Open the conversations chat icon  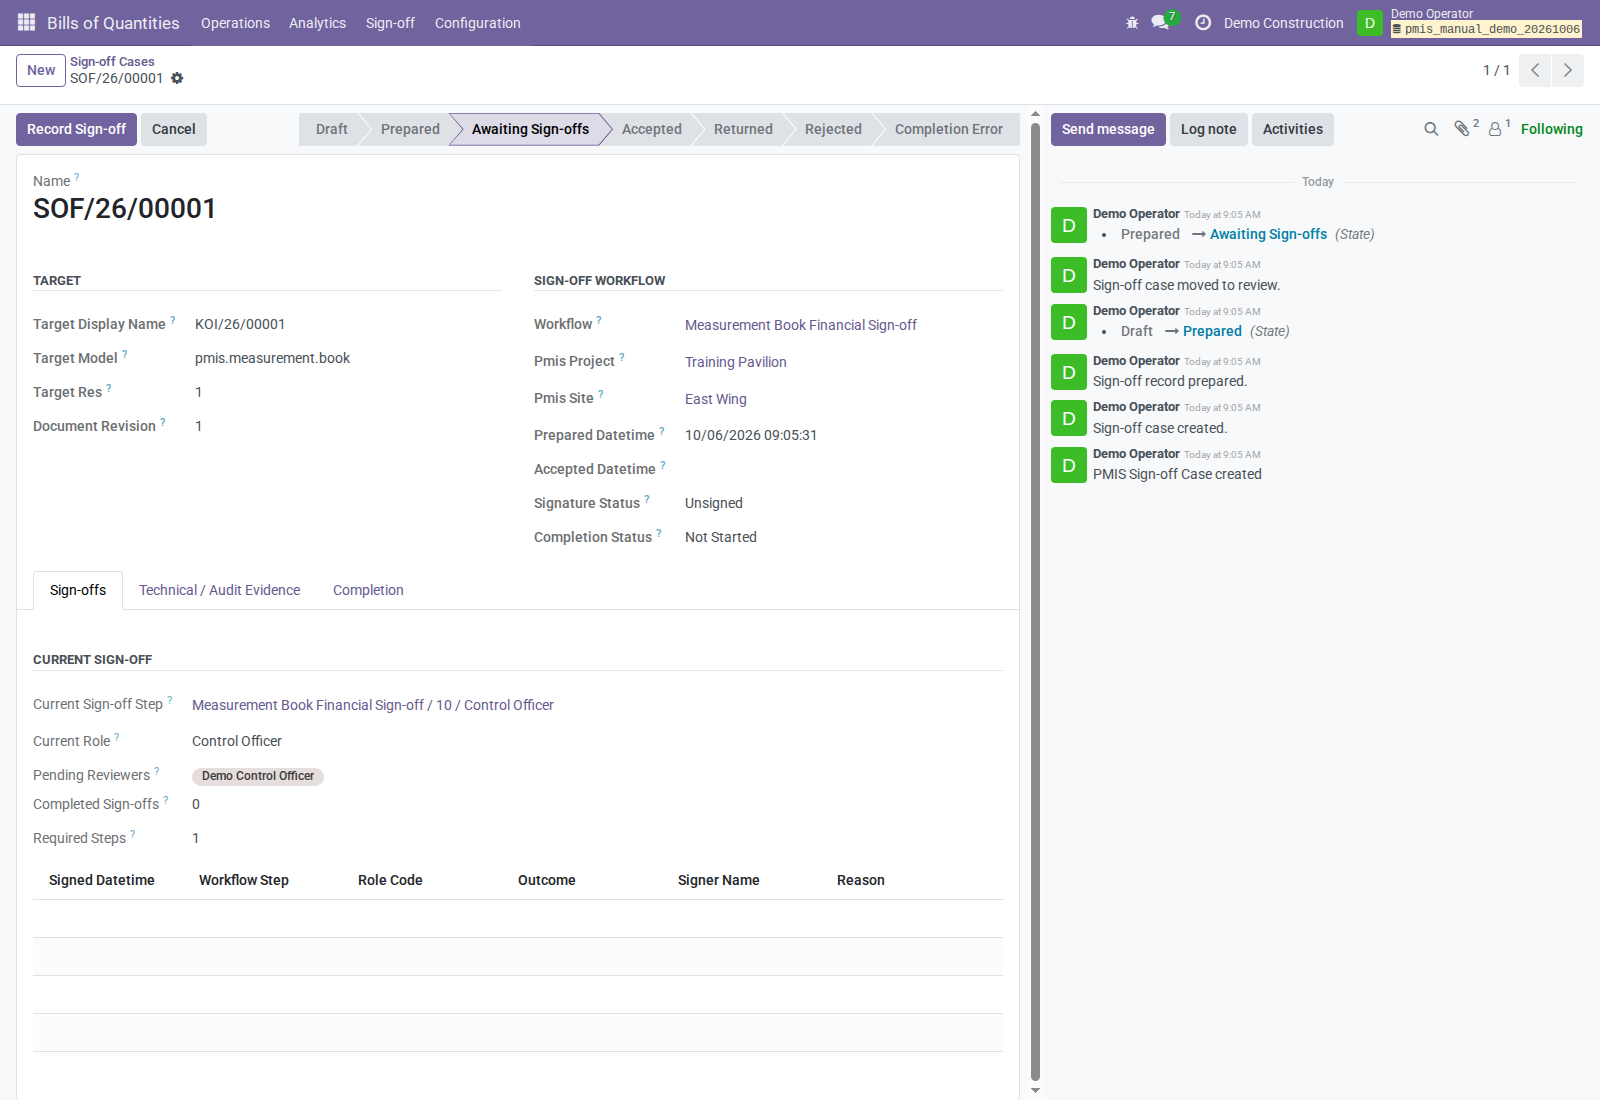pyautogui.click(x=1161, y=22)
